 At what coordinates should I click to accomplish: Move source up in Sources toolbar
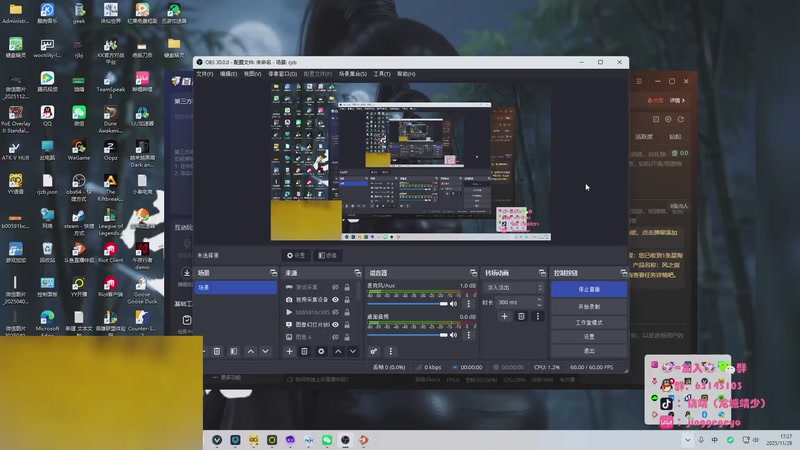338,351
